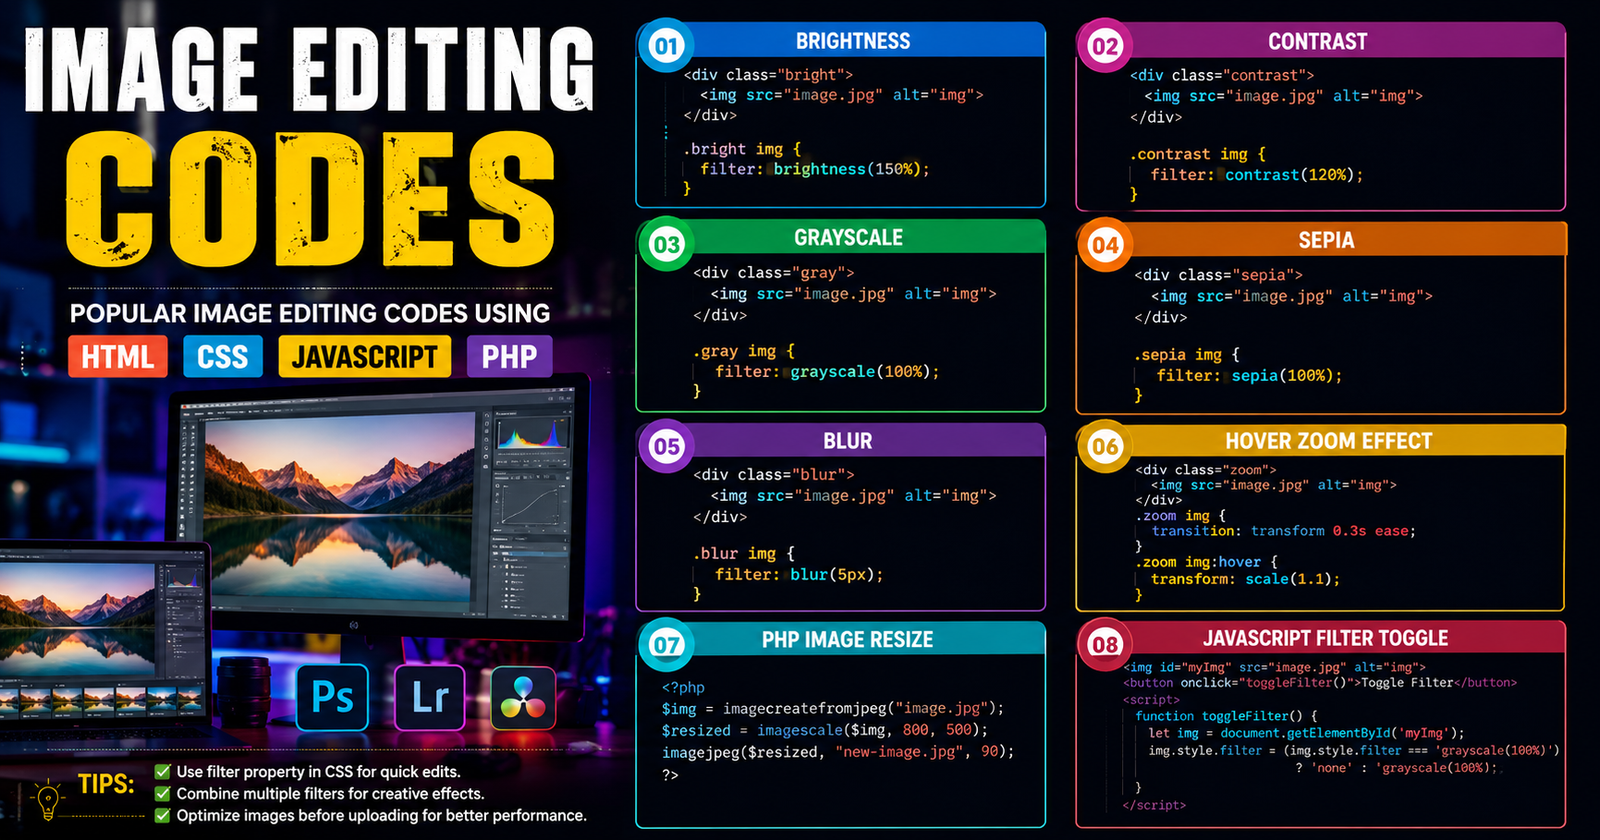
Task: Click the '<div class="sepia">' code line
Action: pos(1218,275)
